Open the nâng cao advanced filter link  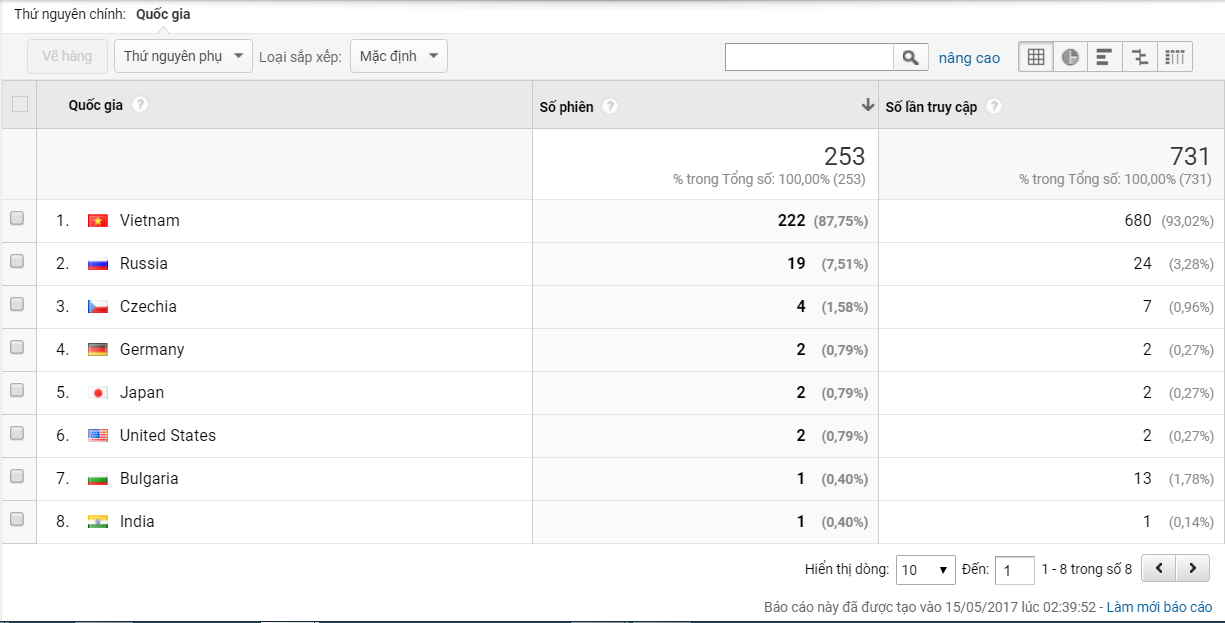pos(969,58)
